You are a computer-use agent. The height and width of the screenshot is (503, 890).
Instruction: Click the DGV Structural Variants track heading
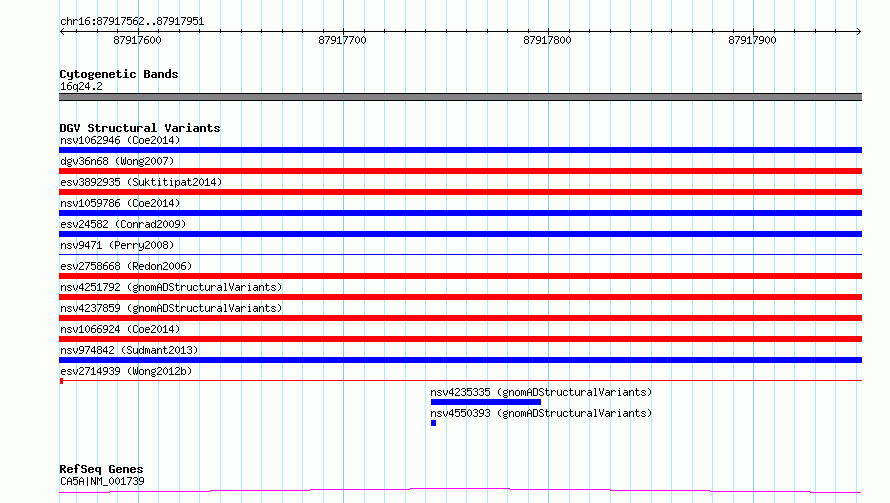(140, 128)
